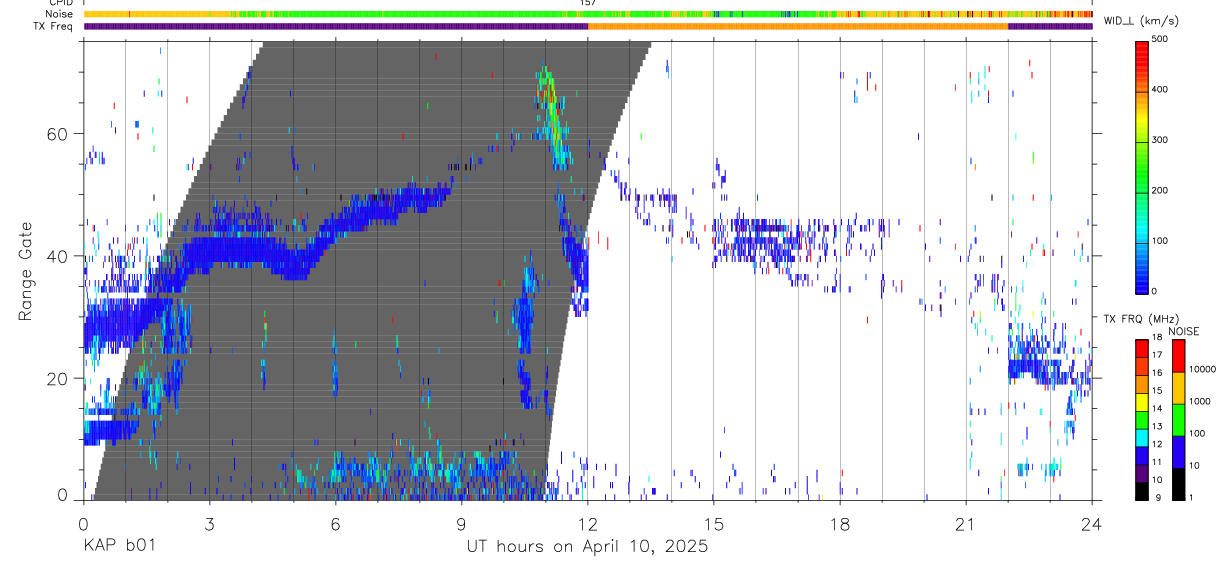This screenshot has height=567, width=1228.
Task: Click the 10000 label on NOISE legend
Action: 1202,370
